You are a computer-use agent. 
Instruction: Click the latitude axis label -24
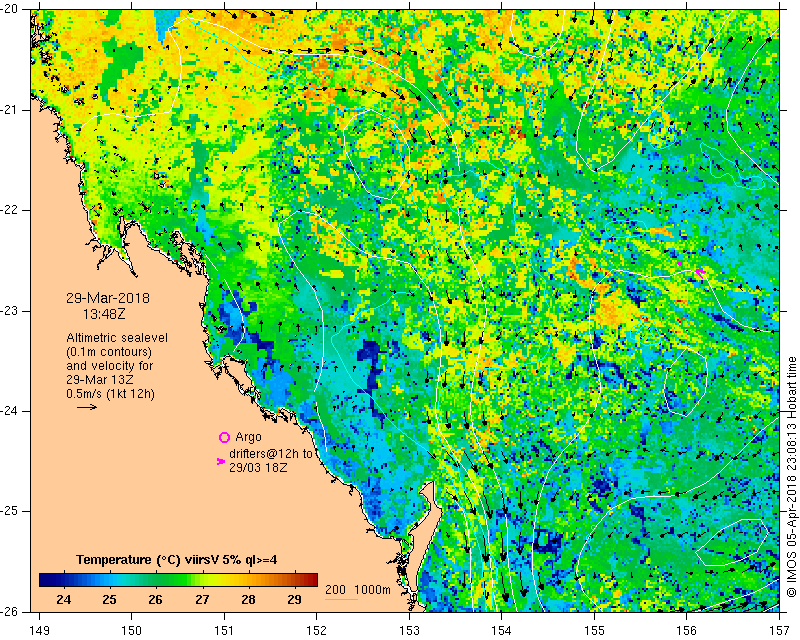click(x=8, y=411)
